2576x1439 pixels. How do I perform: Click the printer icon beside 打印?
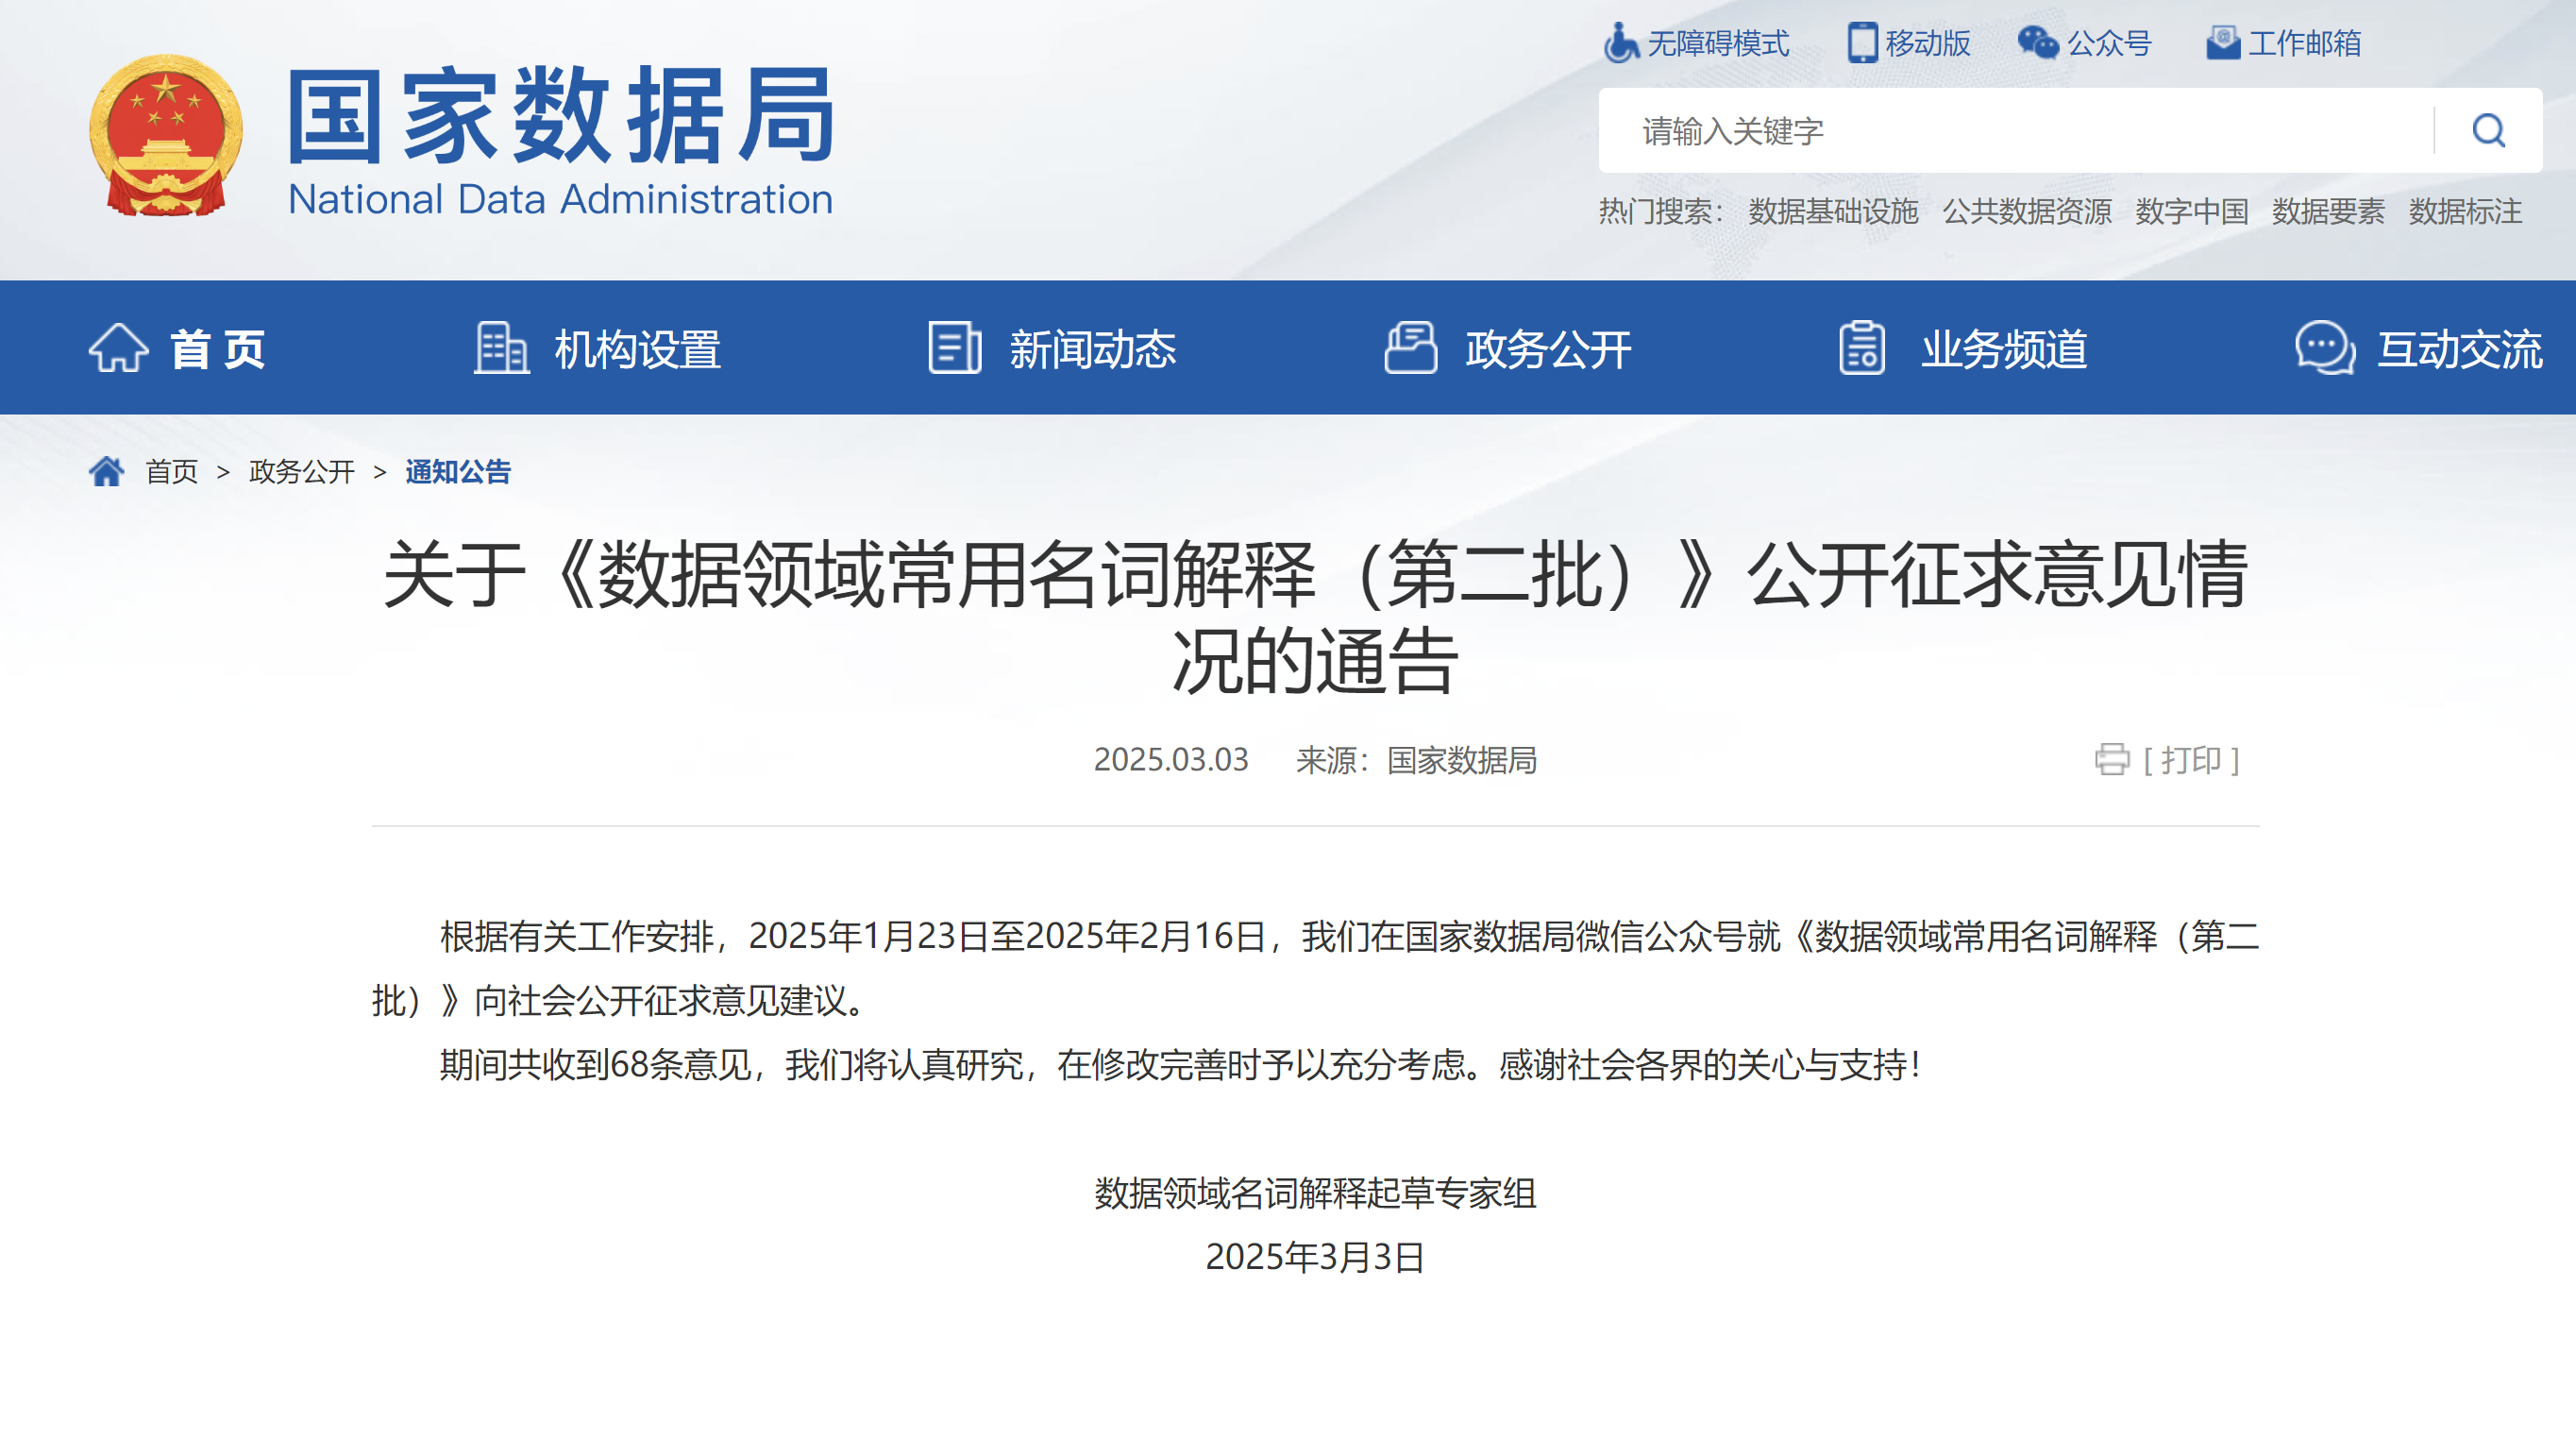[2112, 760]
